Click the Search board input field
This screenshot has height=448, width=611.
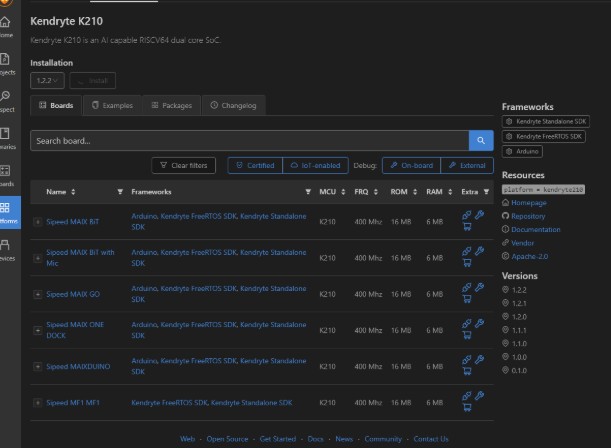click(249, 141)
